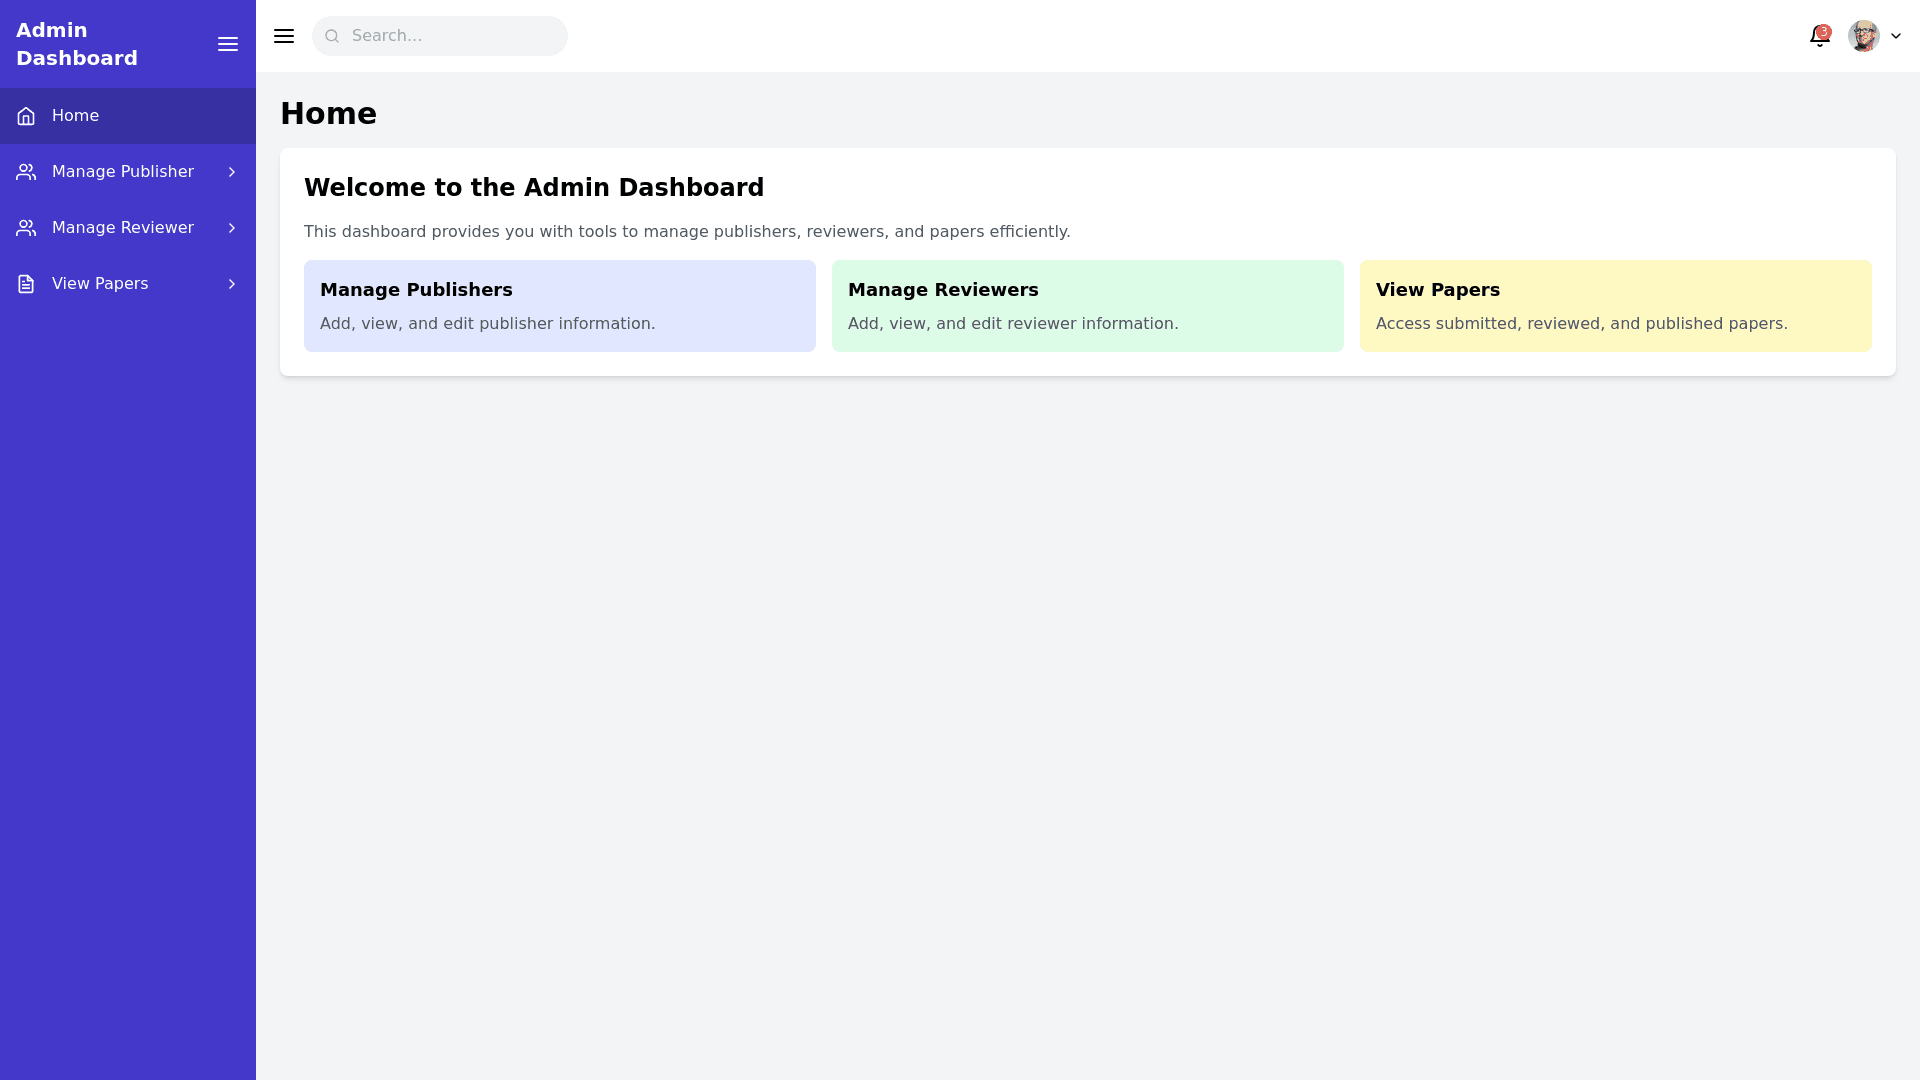The image size is (1920, 1080).
Task: Toggle sidebar with top bar hamburger button
Action: [x=284, y=36]
